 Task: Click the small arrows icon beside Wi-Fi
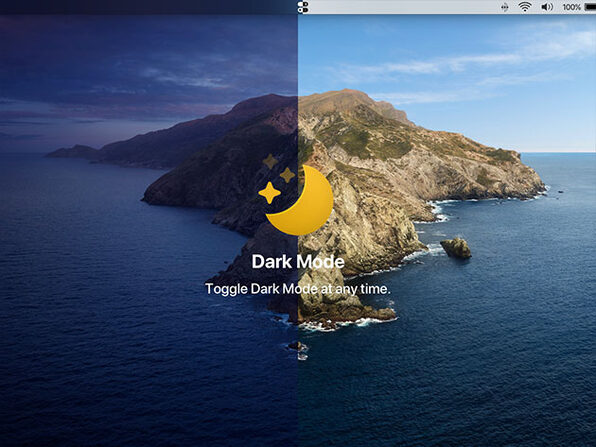click(505, 7)
